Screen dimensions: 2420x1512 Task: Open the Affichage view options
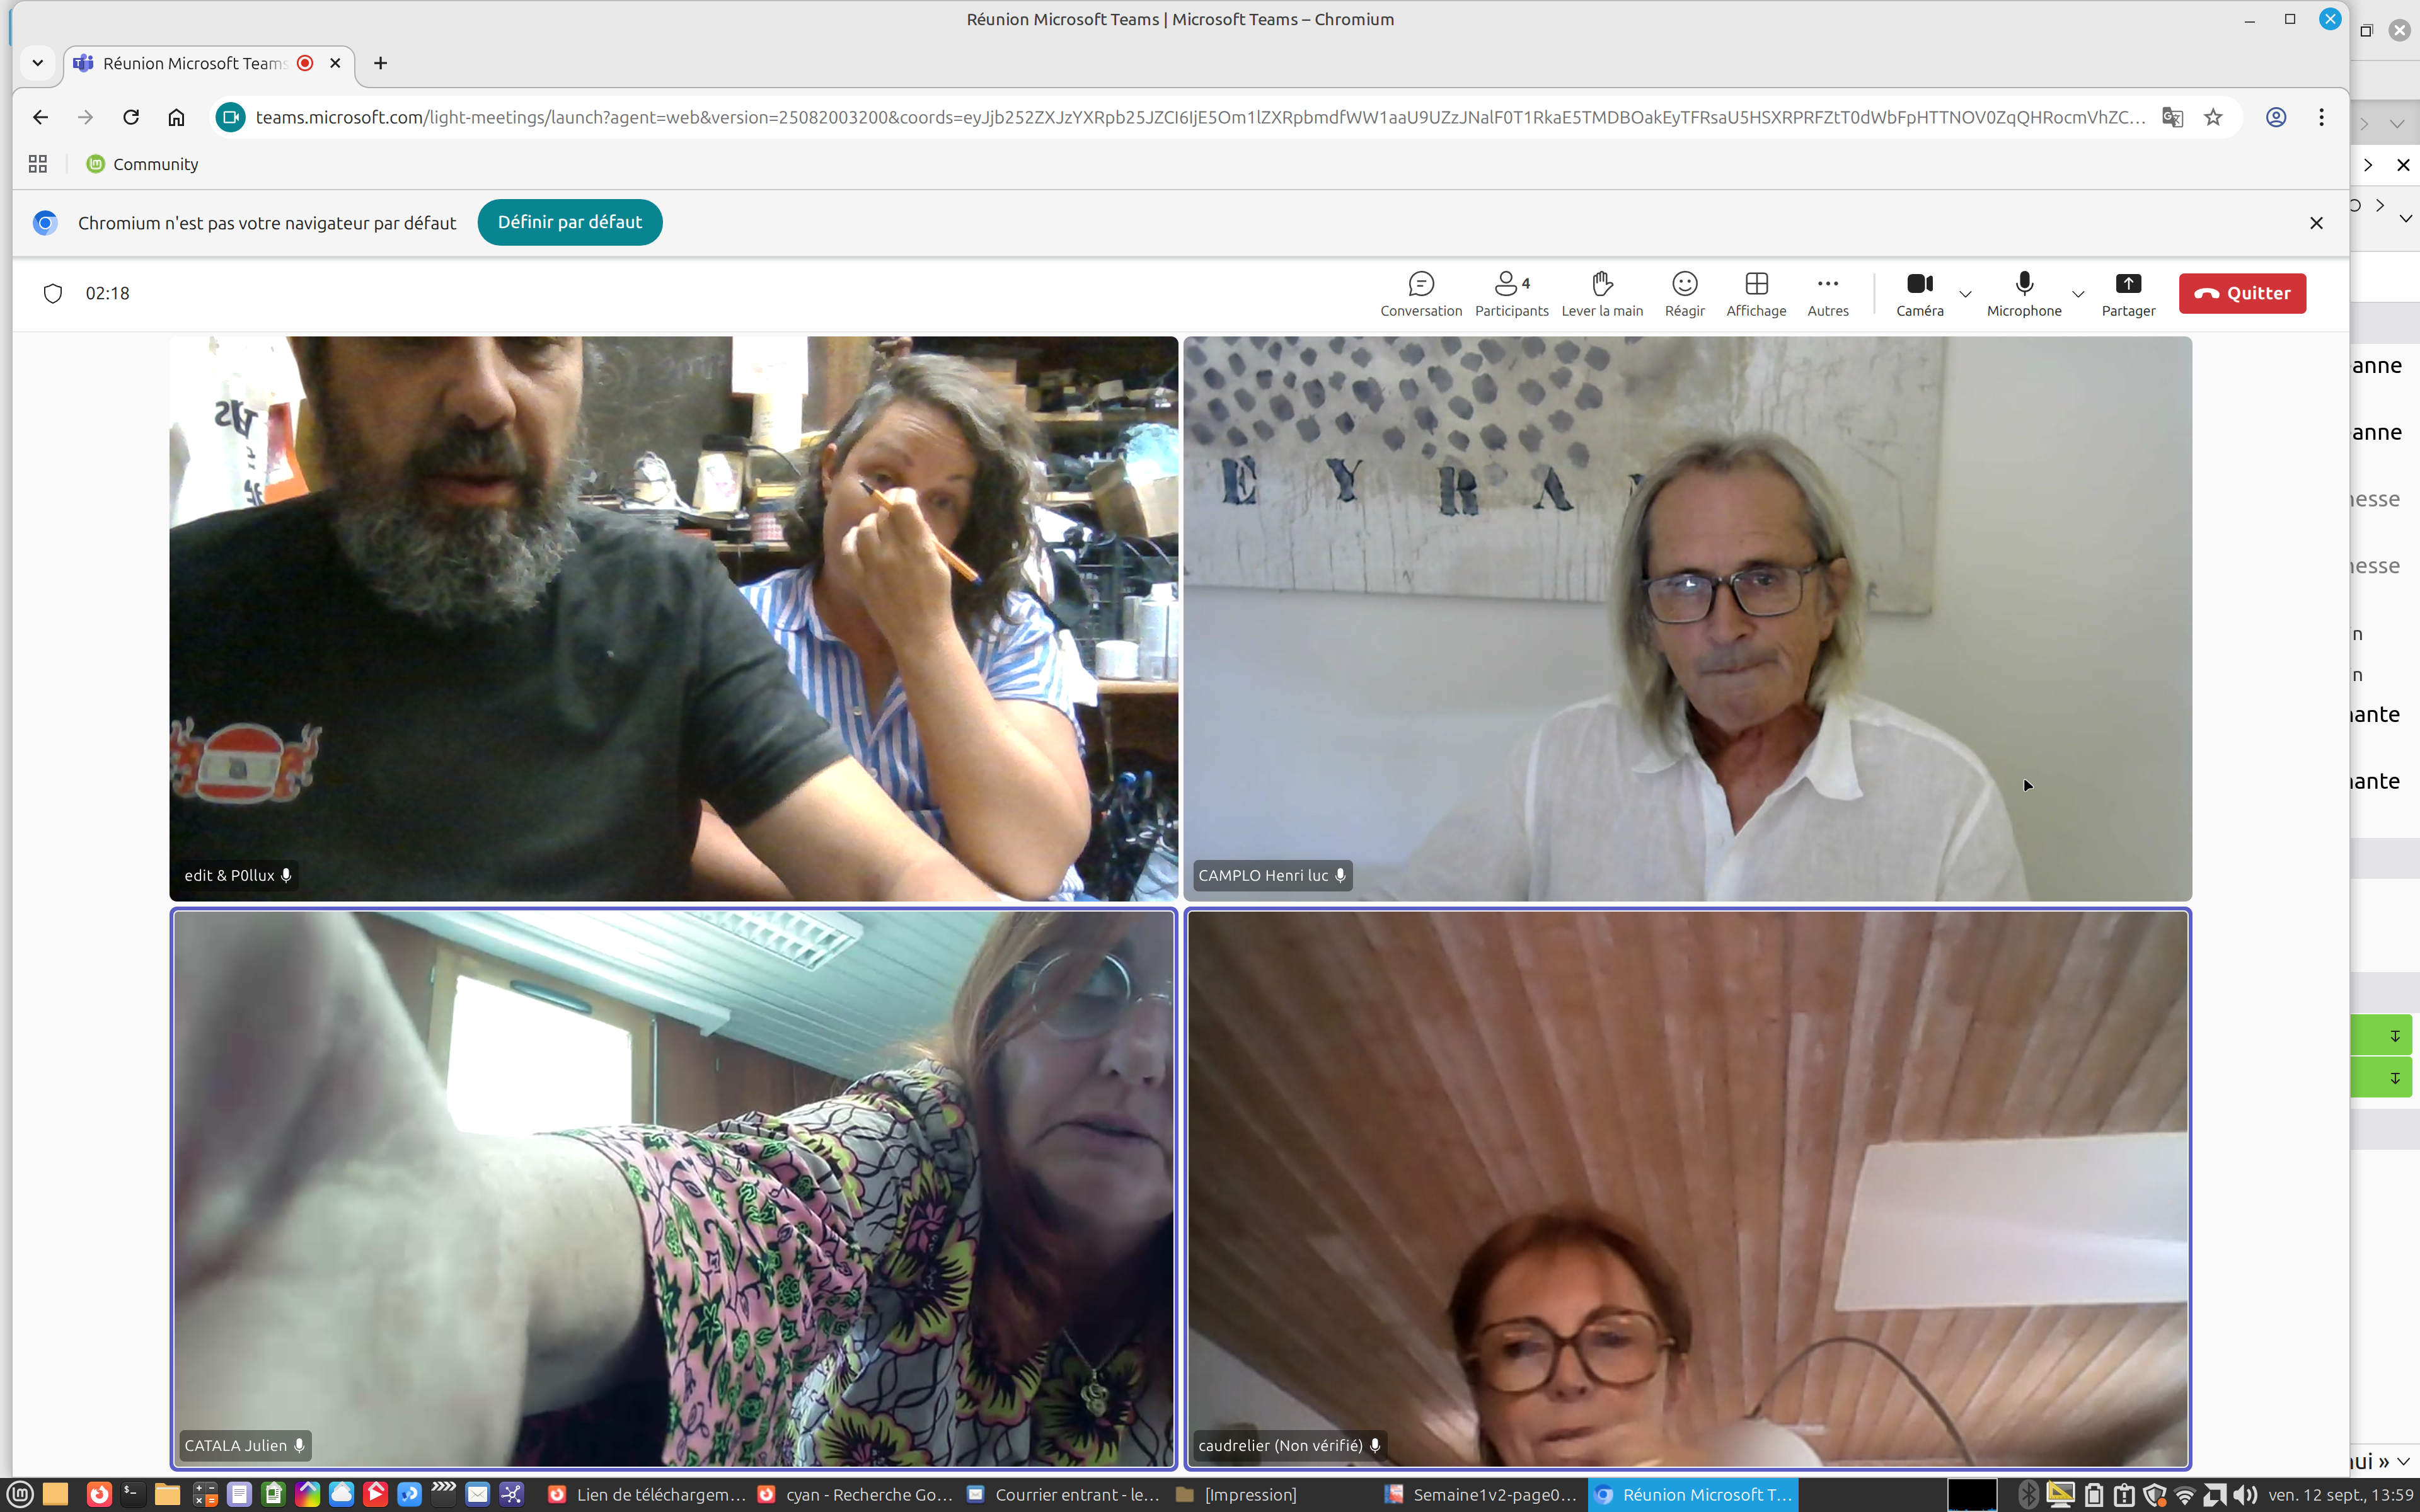(x=1756, y=294)
